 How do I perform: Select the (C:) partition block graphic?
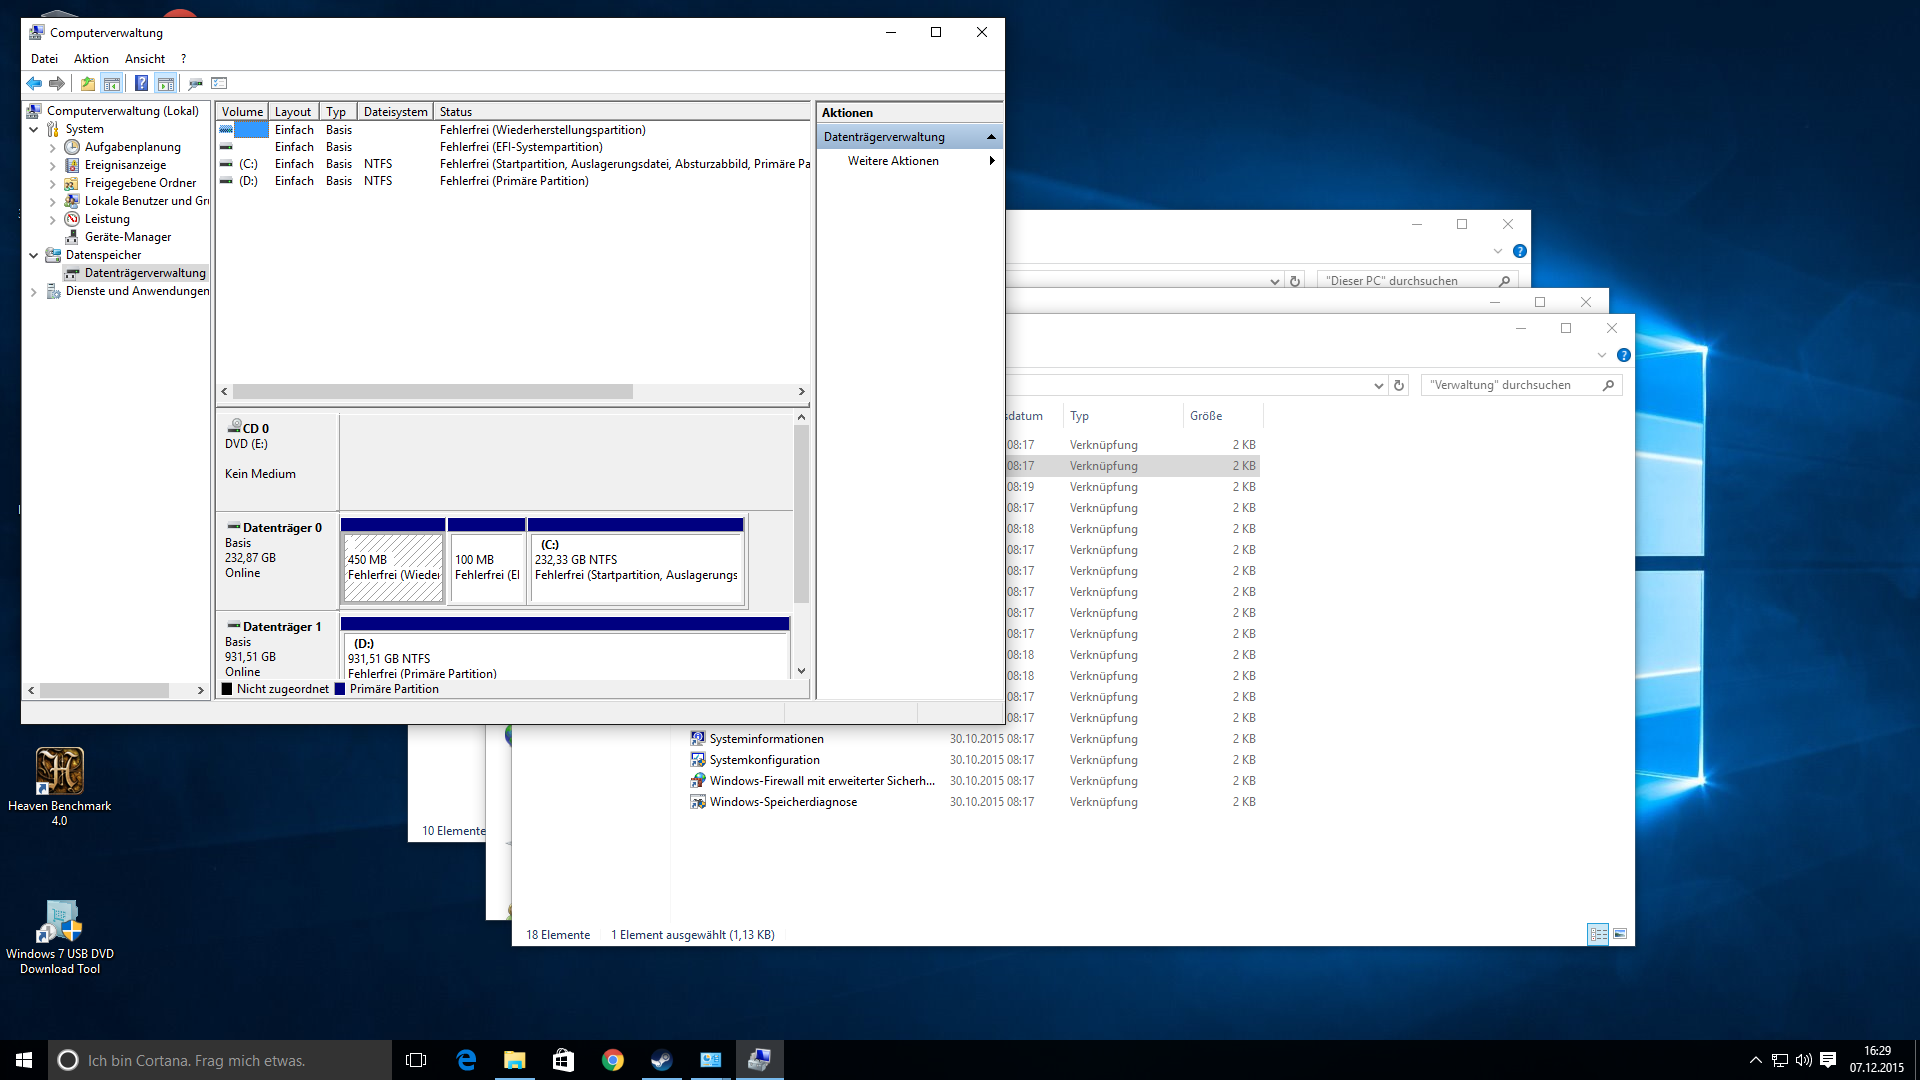pyautogui.click(x=636, y=565)
